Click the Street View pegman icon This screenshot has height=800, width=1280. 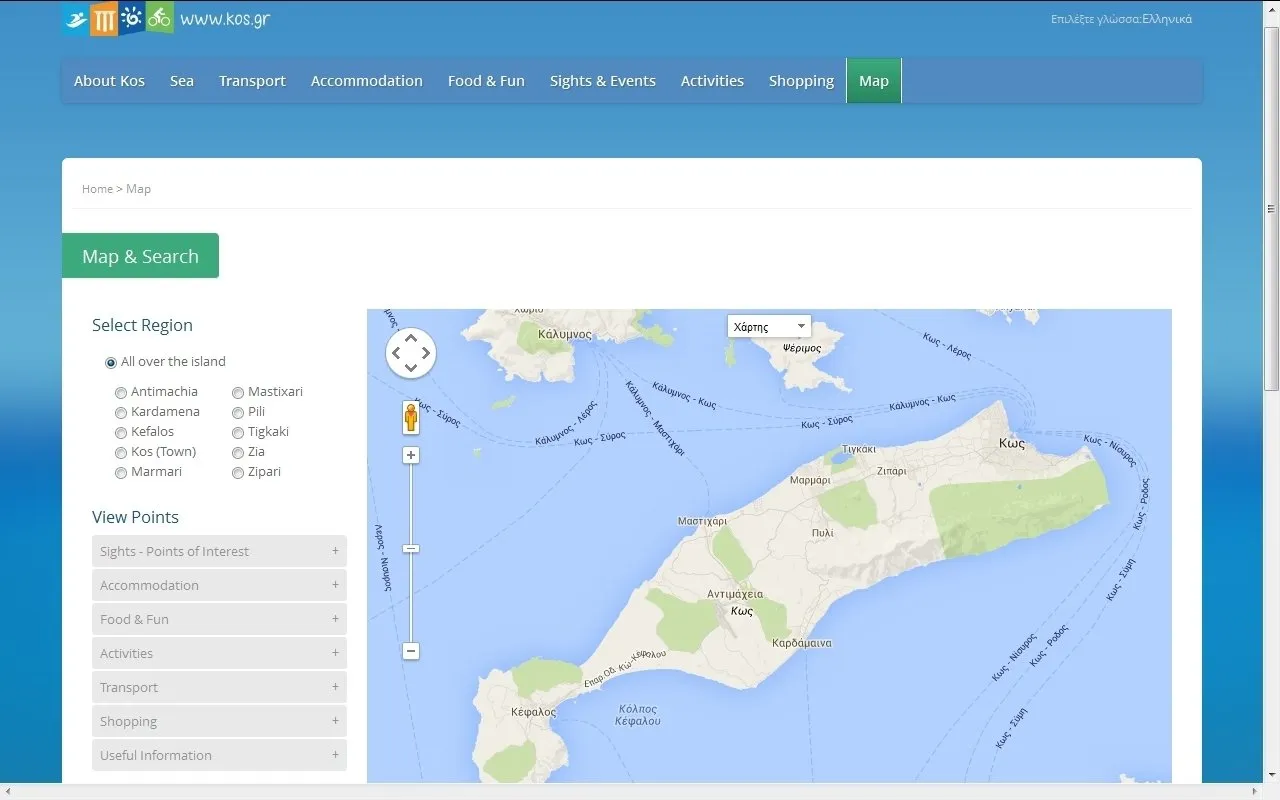pyautogui.click(x=411, y=417)
